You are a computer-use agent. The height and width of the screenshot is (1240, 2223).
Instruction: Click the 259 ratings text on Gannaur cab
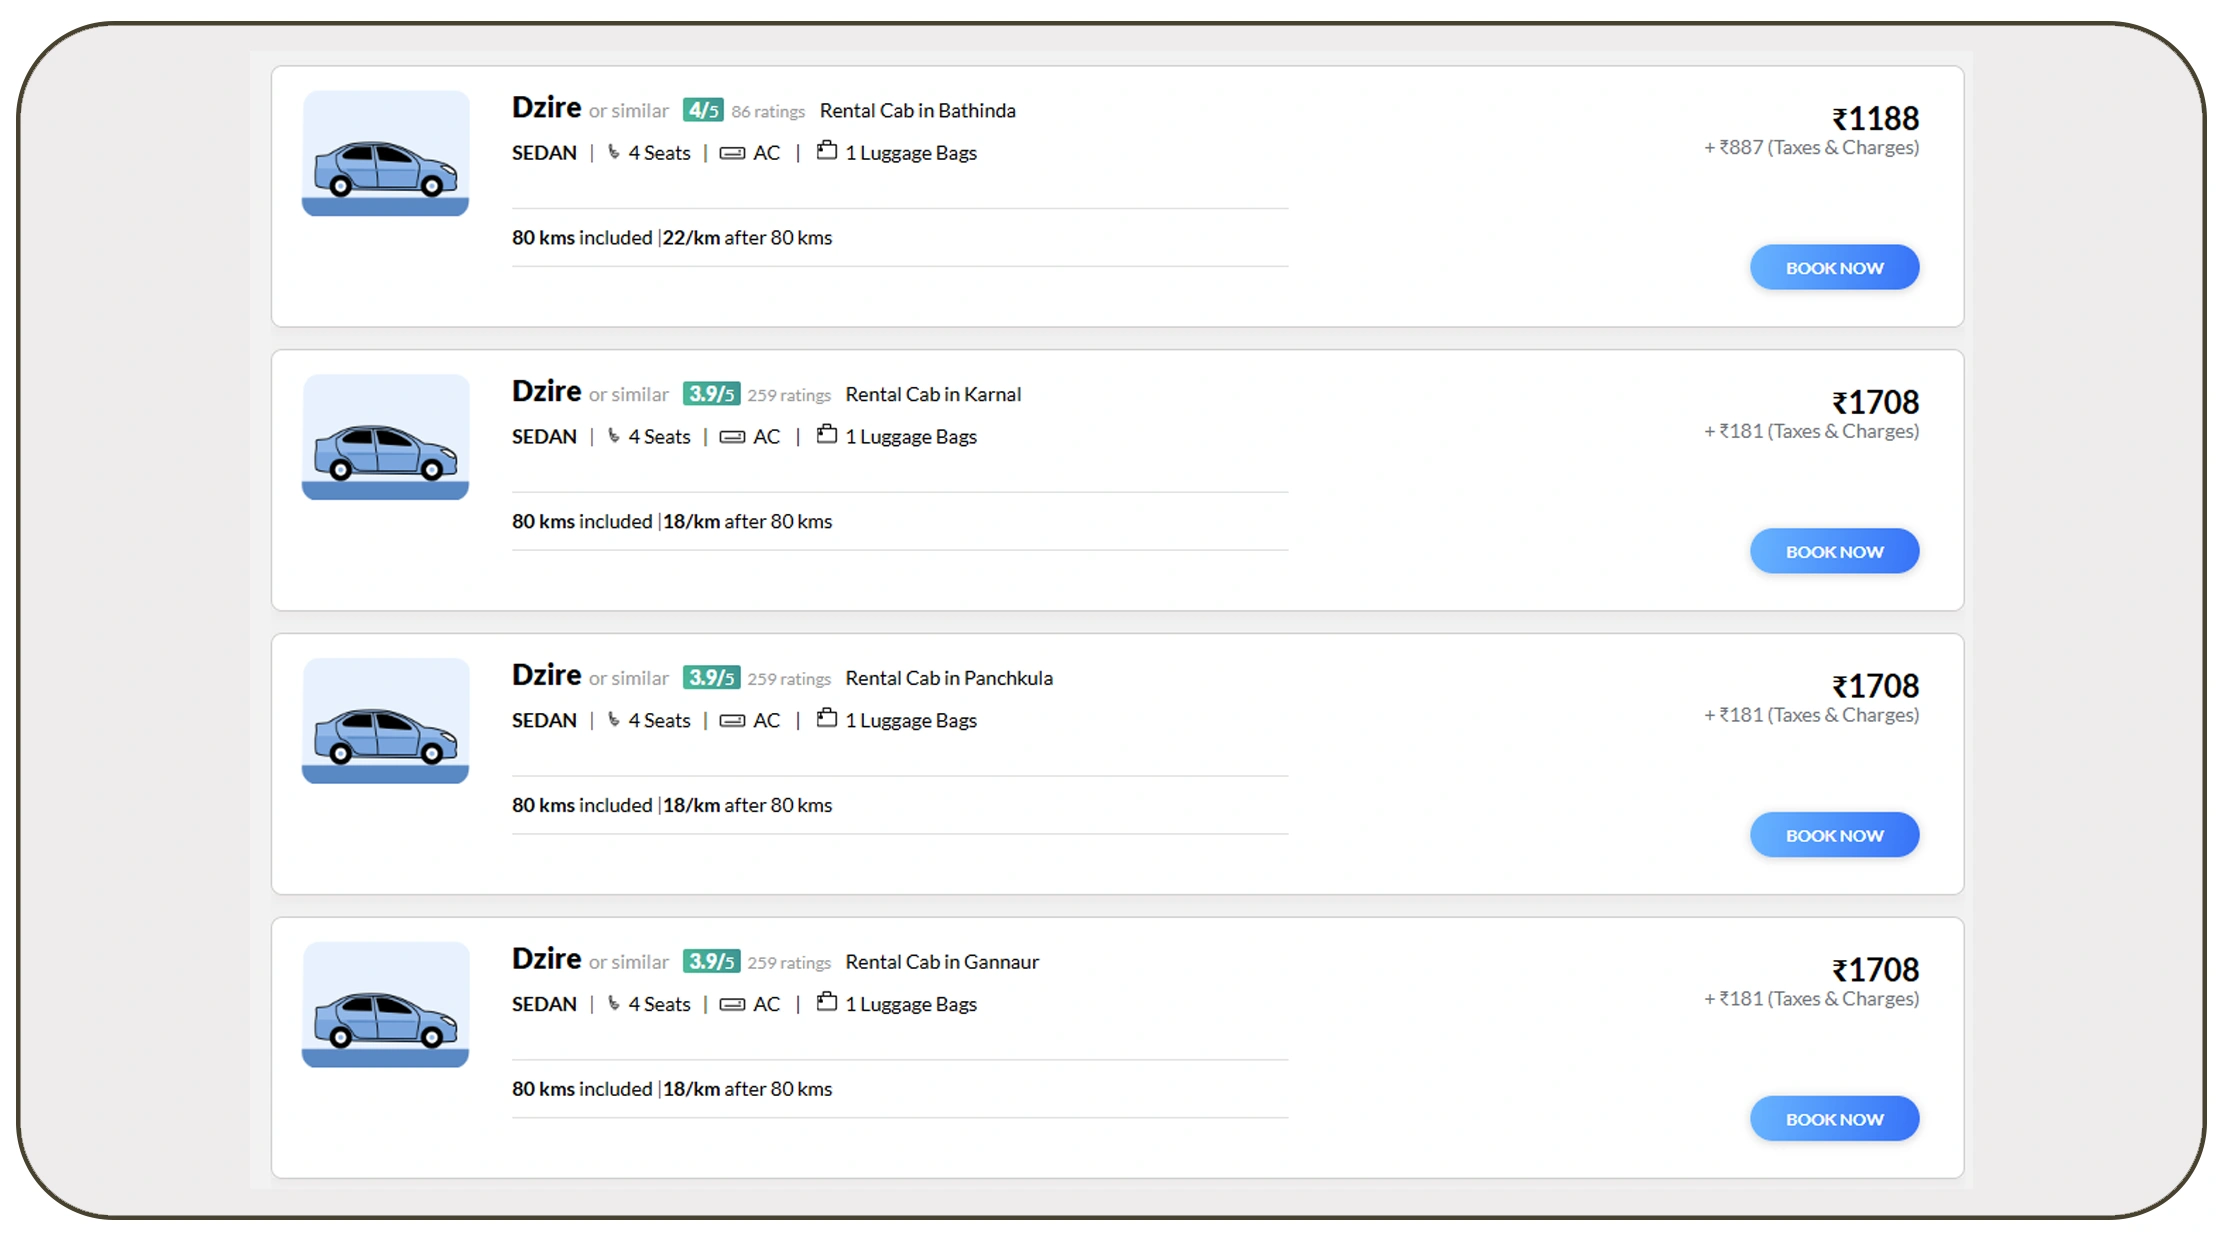(x=789, y=962)
